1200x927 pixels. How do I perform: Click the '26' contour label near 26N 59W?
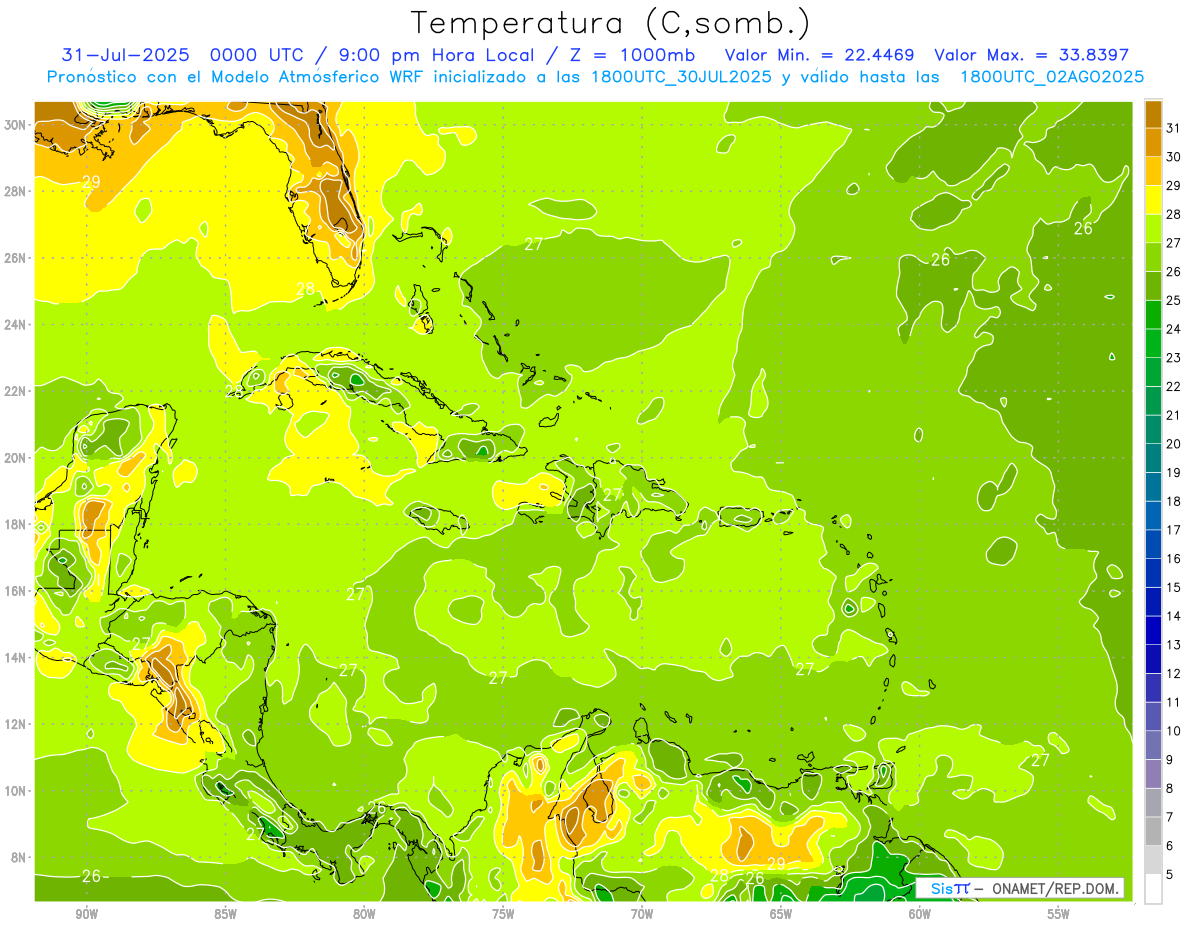click(940, 260)
